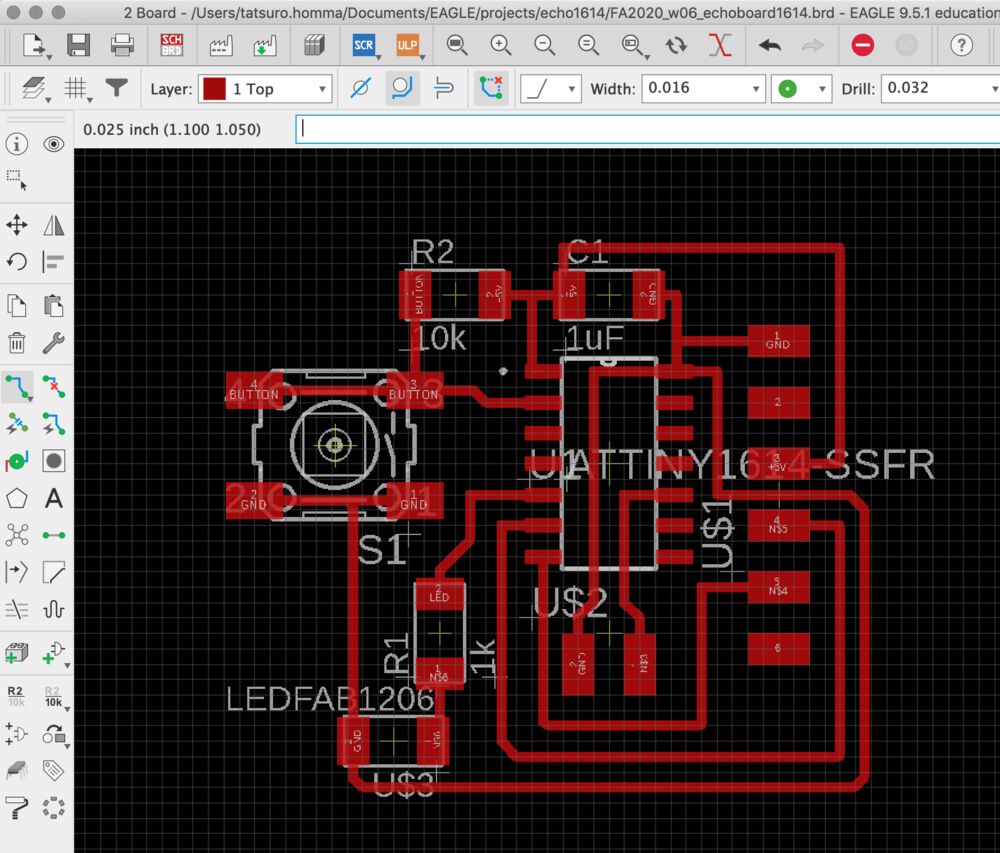Select the Copy tool

point(17,306)
